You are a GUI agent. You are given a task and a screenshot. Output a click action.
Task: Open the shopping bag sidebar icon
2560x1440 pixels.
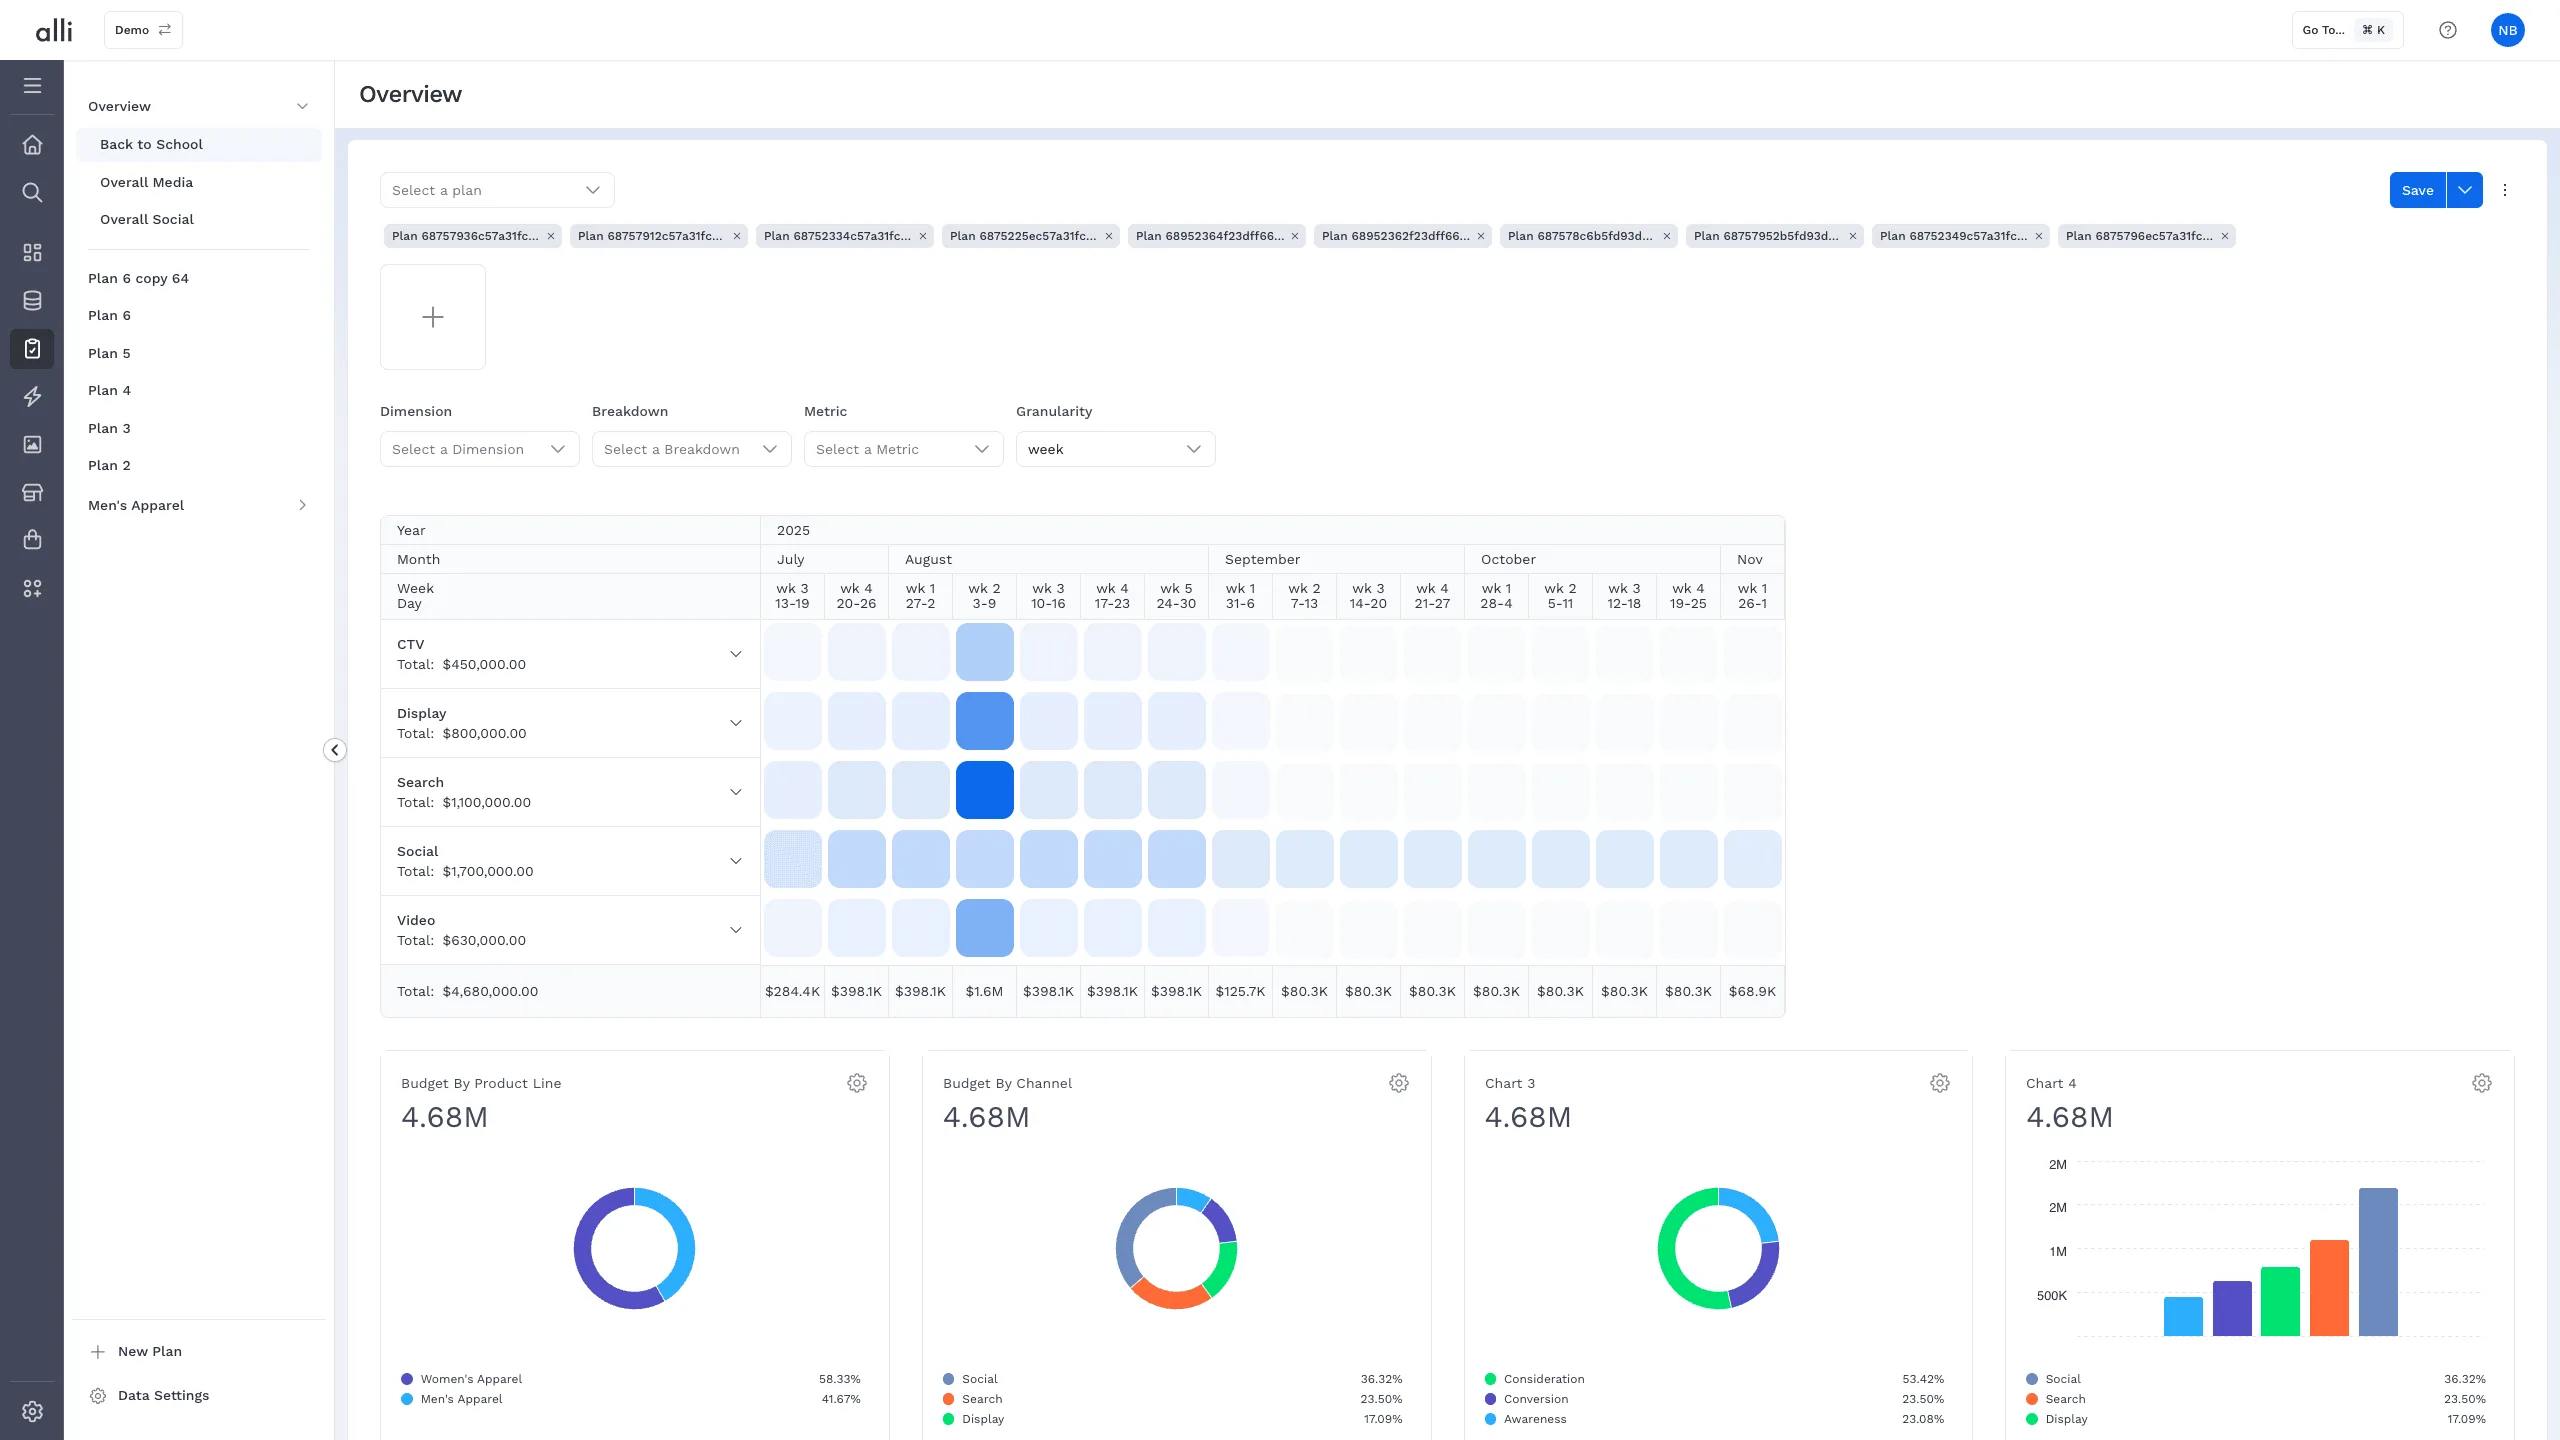tap(32, 540)
